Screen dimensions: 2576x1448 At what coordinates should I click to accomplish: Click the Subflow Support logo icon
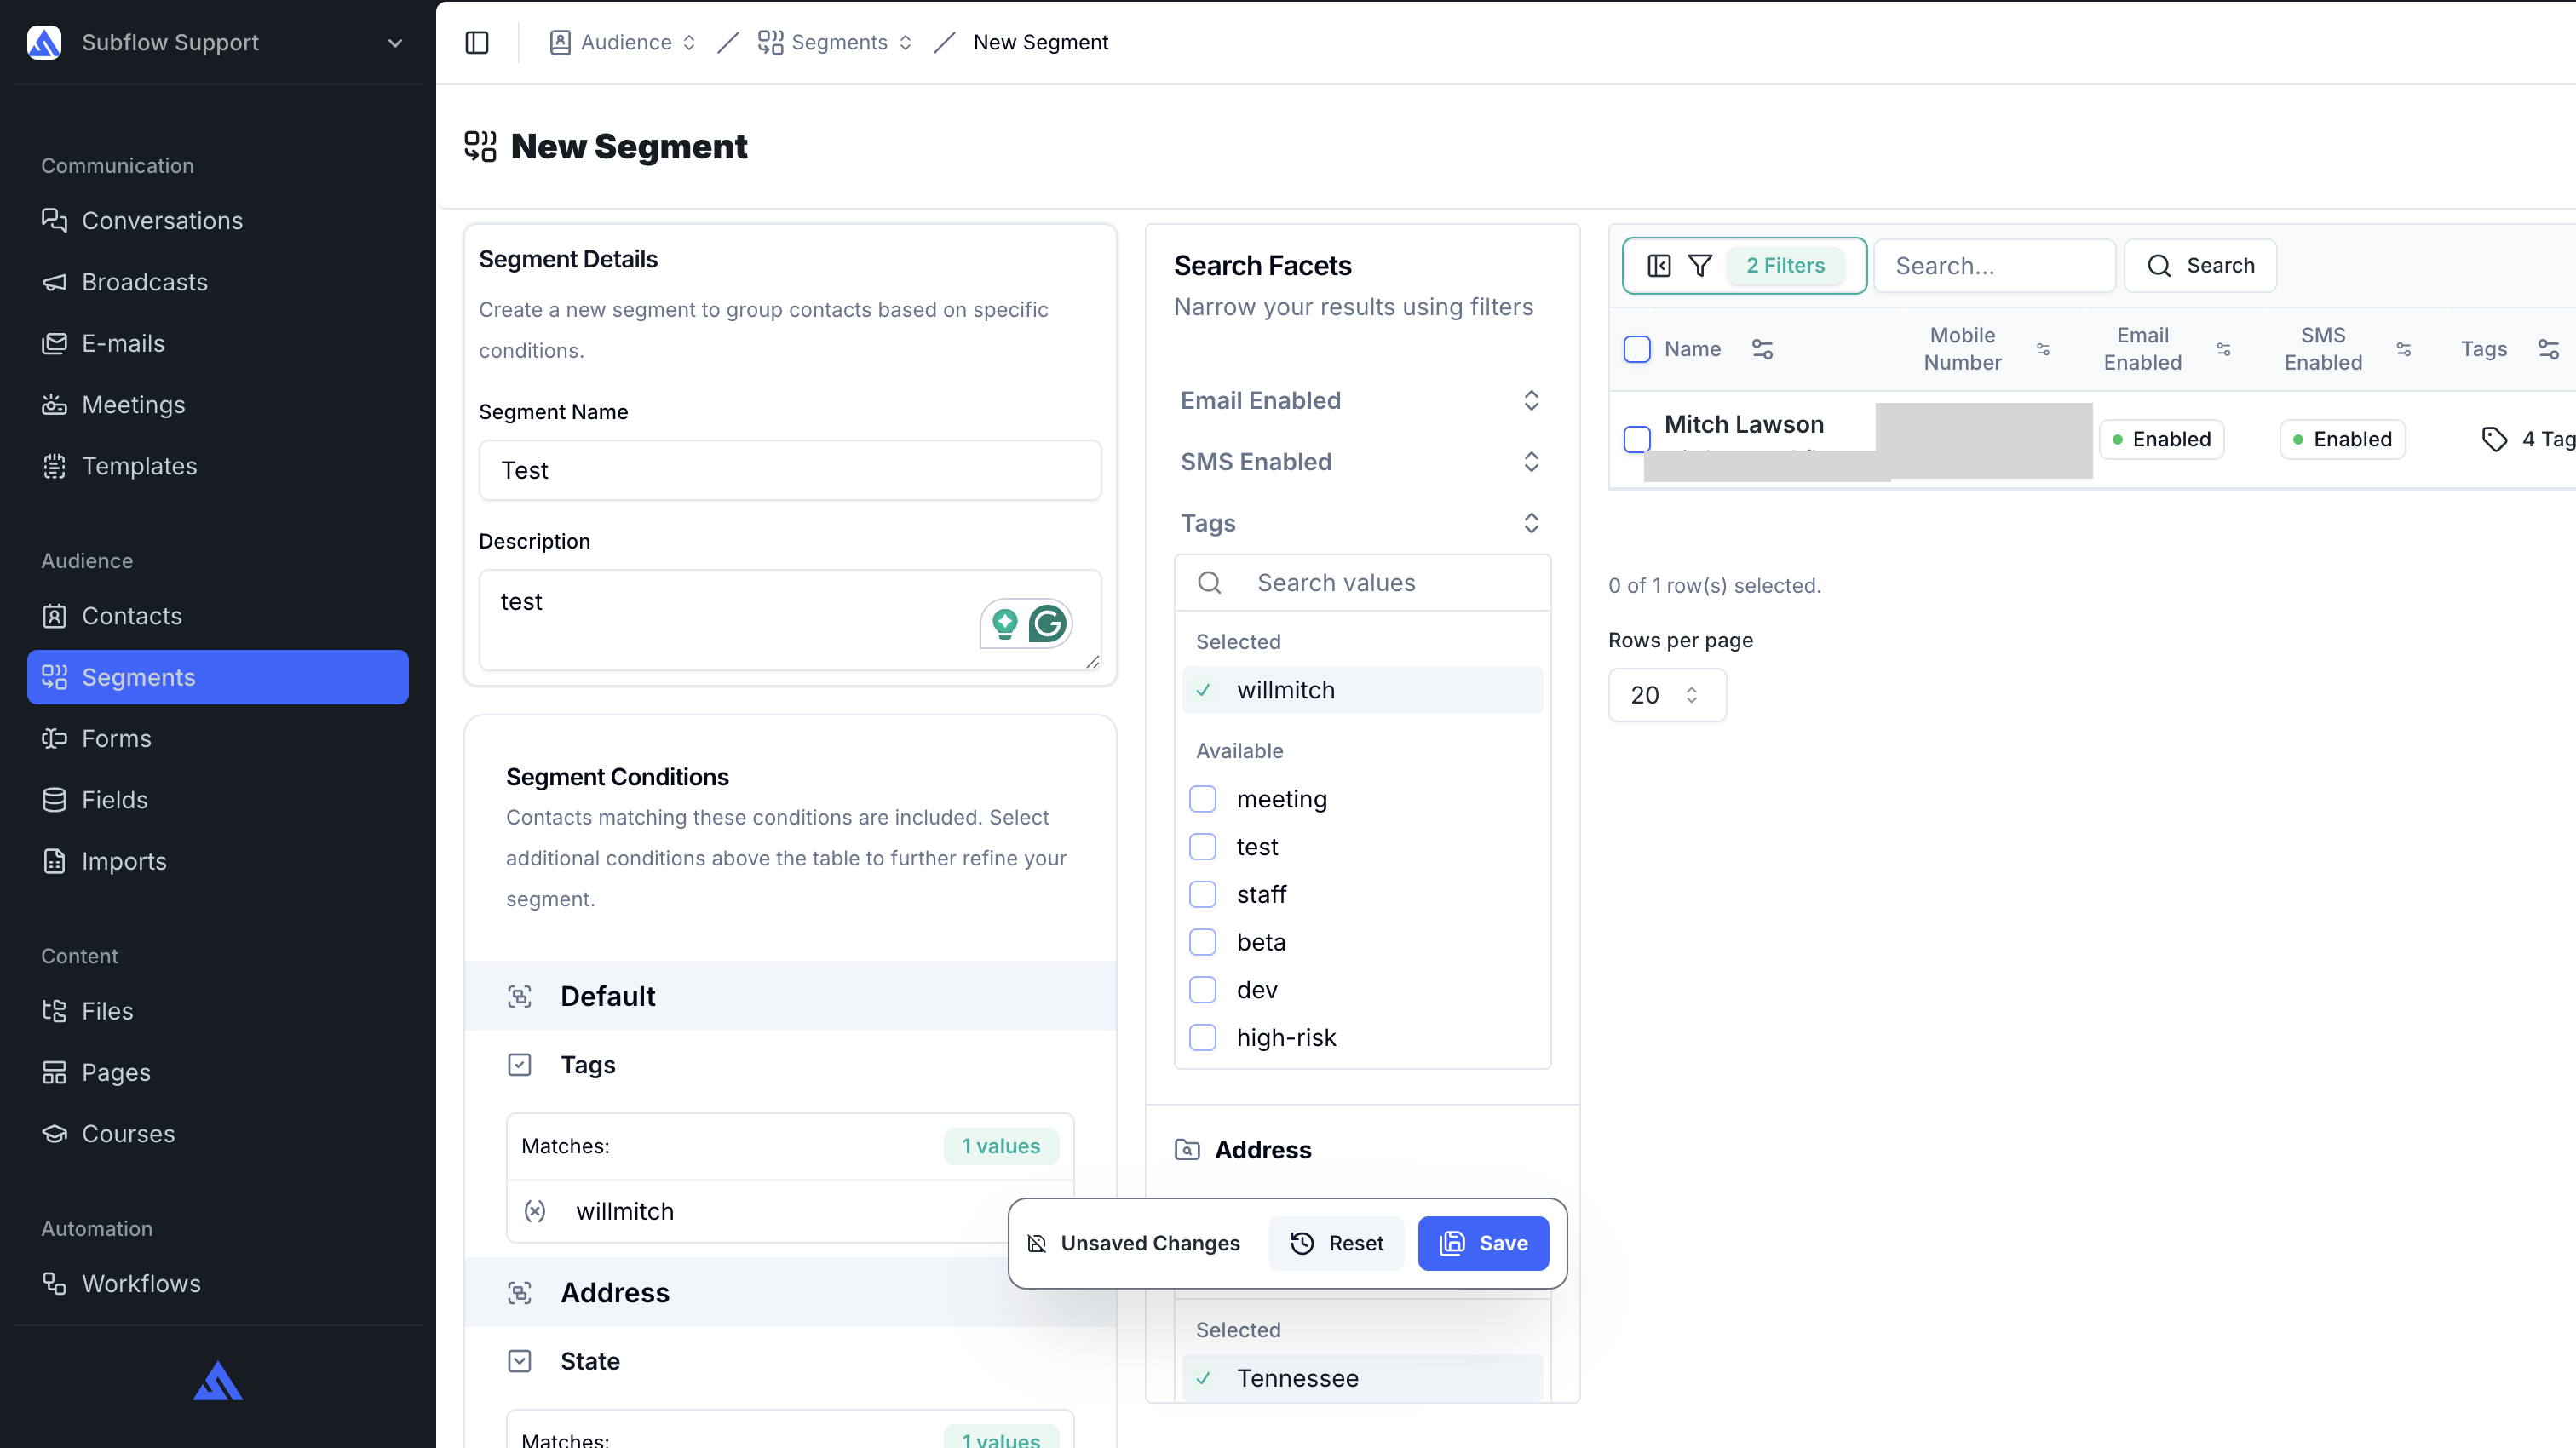[44, 42]
